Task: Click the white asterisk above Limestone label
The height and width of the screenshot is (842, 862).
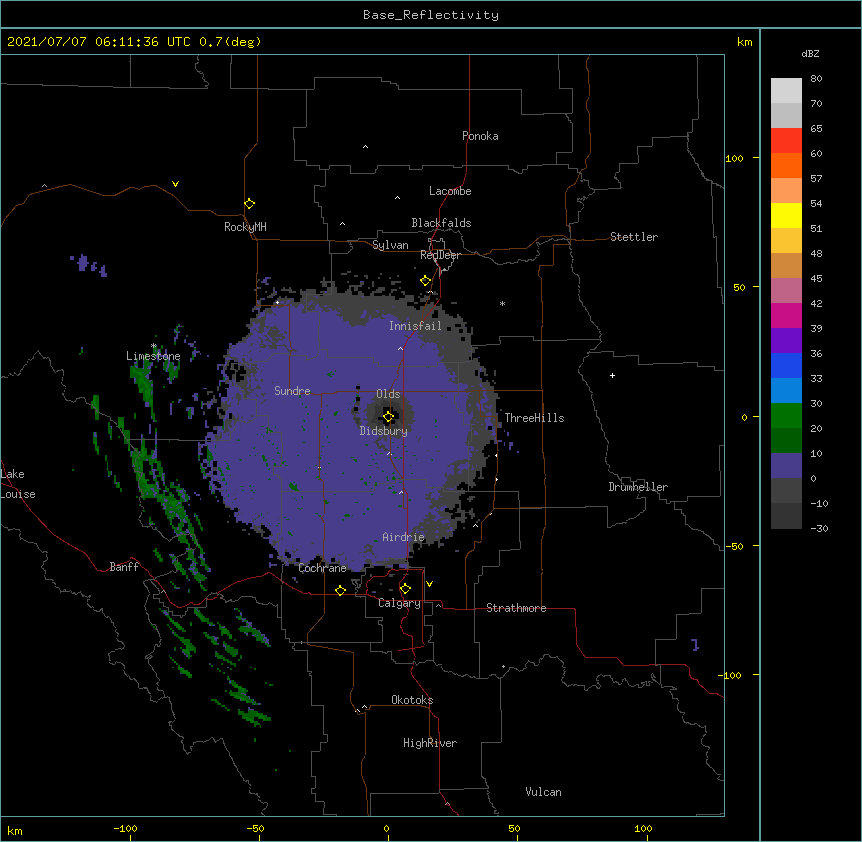Action: 154,346
